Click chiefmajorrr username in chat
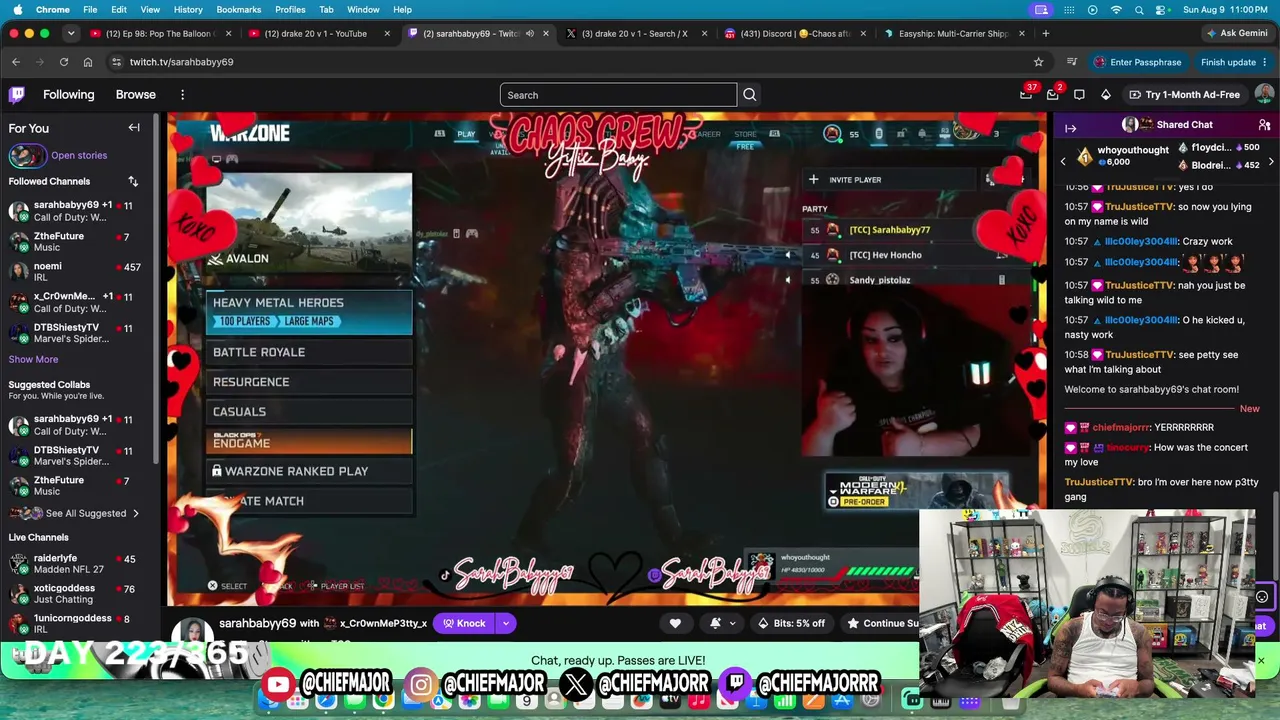 [x=1121, y=428]
